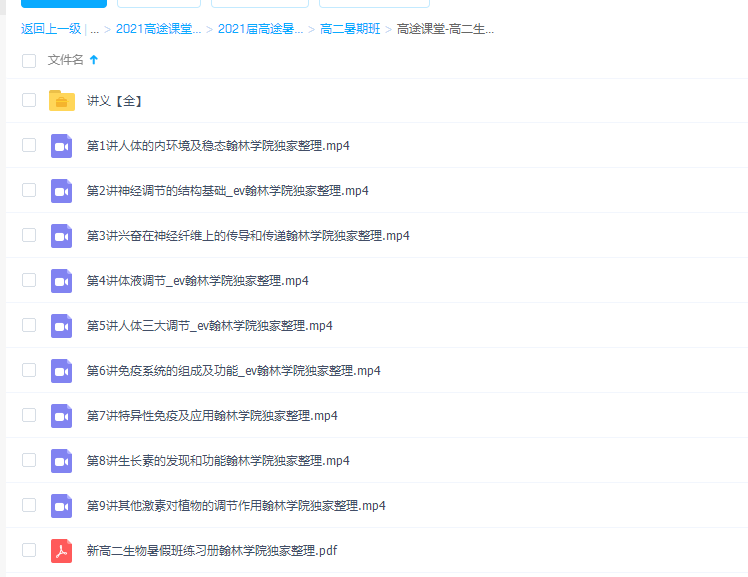Click video icon for 第8讲生长素的发现和功能

tap(62, 460)
